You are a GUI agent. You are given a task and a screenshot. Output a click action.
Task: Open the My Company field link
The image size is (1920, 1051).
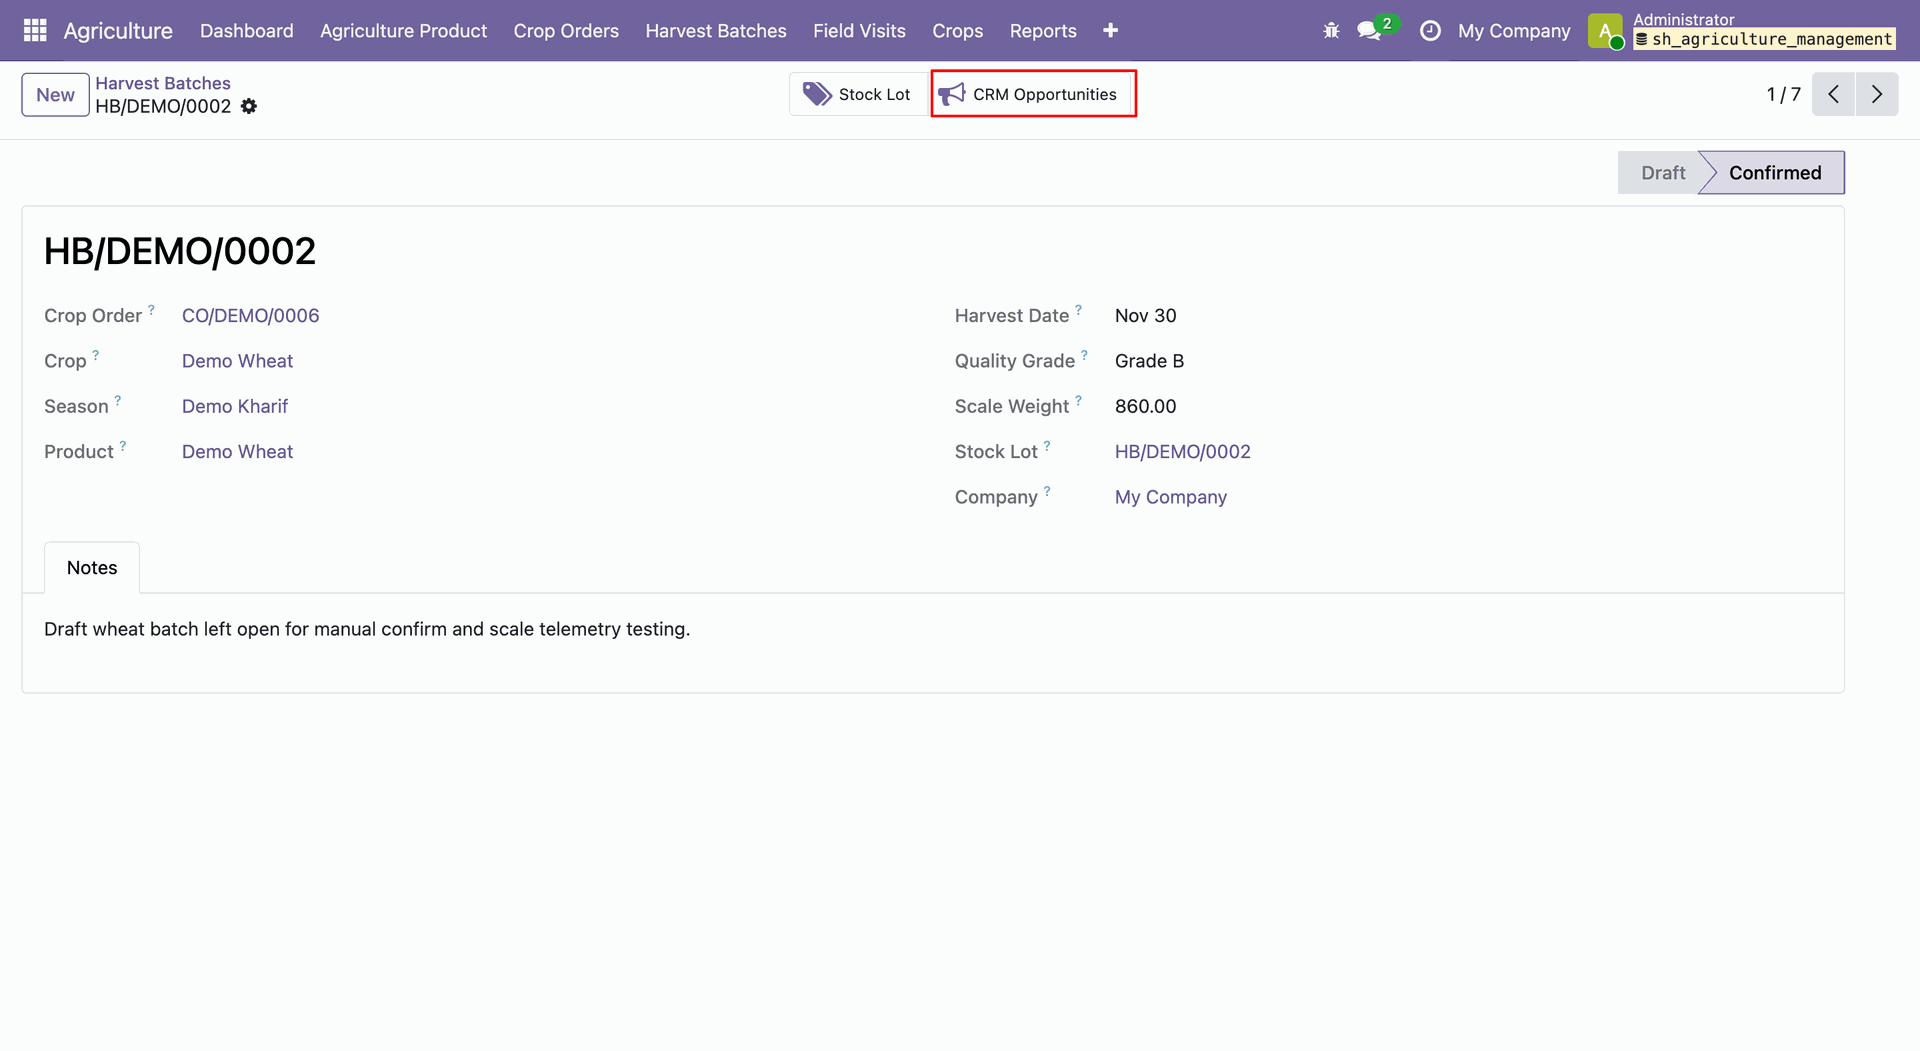pyautogui.click(x=1170, y=497)
